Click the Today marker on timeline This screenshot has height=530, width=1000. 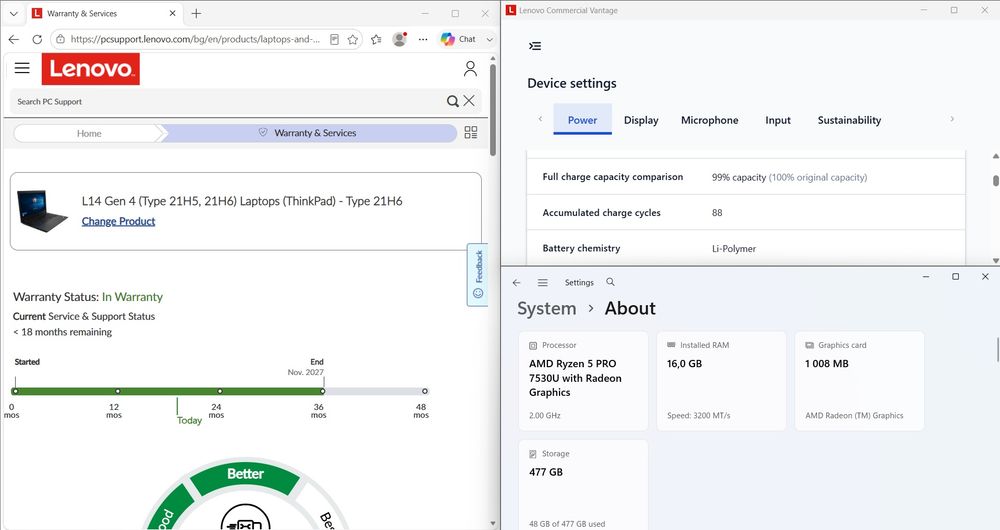pos(189,420)
